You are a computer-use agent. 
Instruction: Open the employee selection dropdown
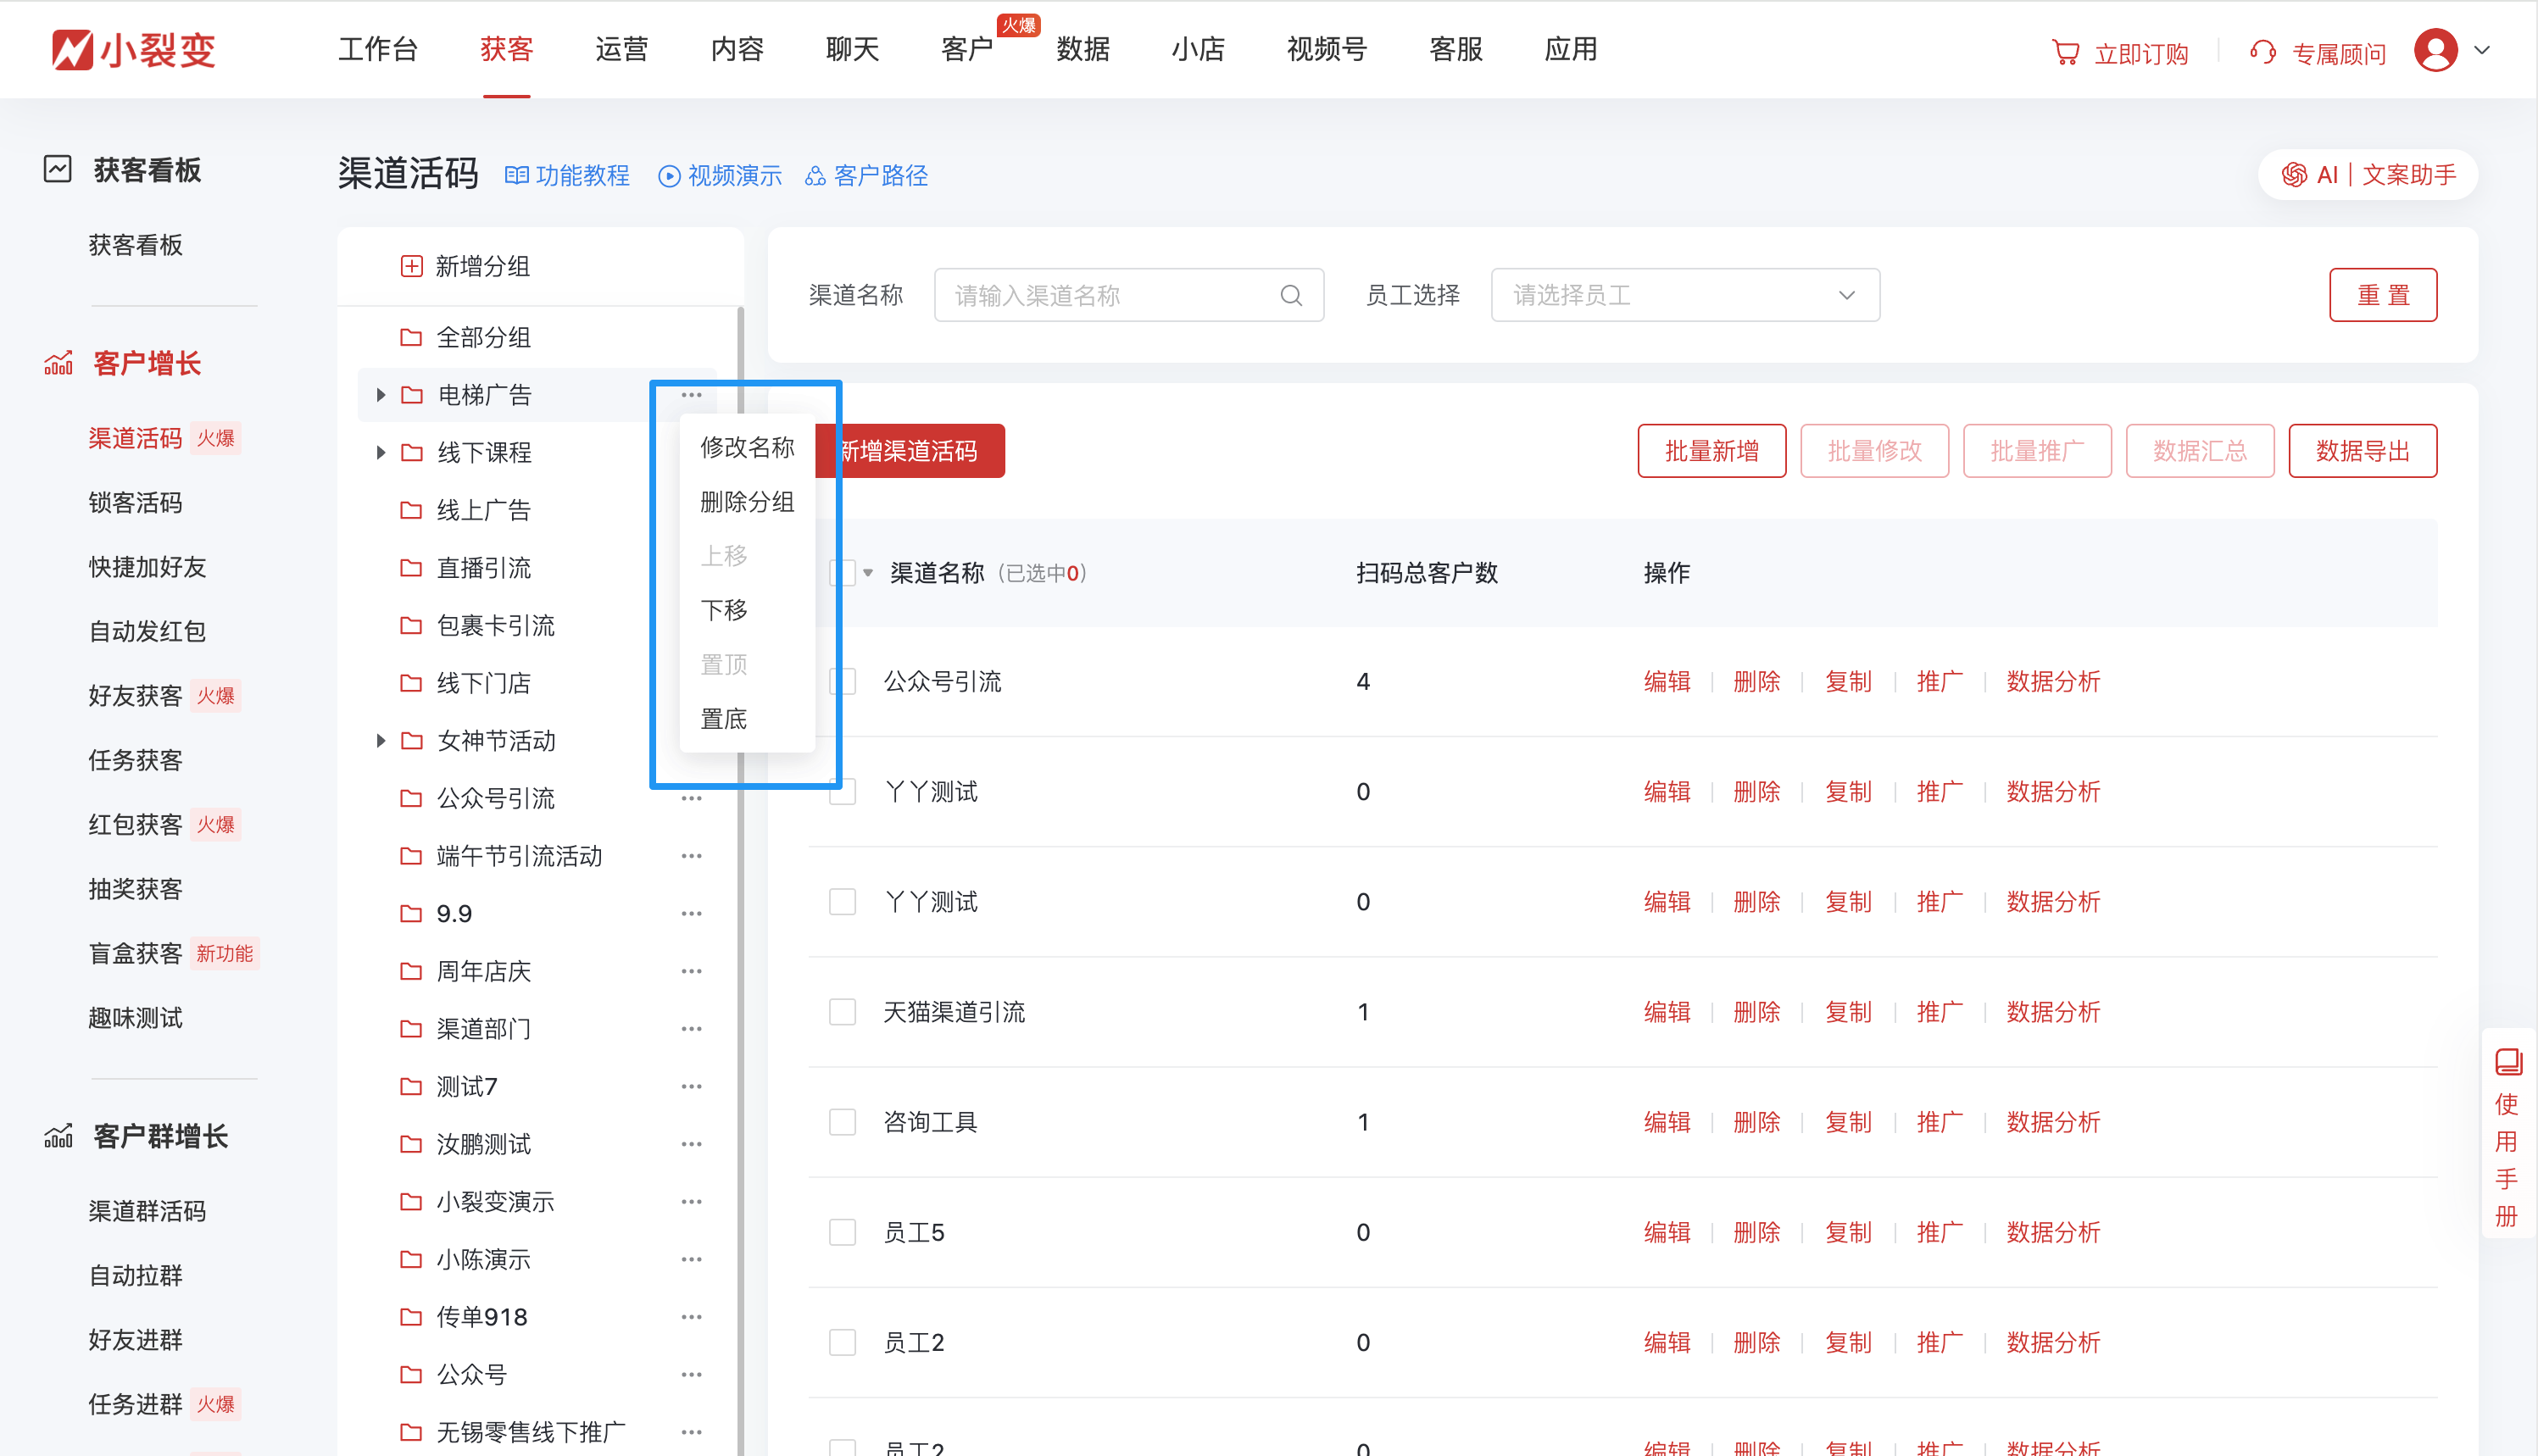(1684, 295)
